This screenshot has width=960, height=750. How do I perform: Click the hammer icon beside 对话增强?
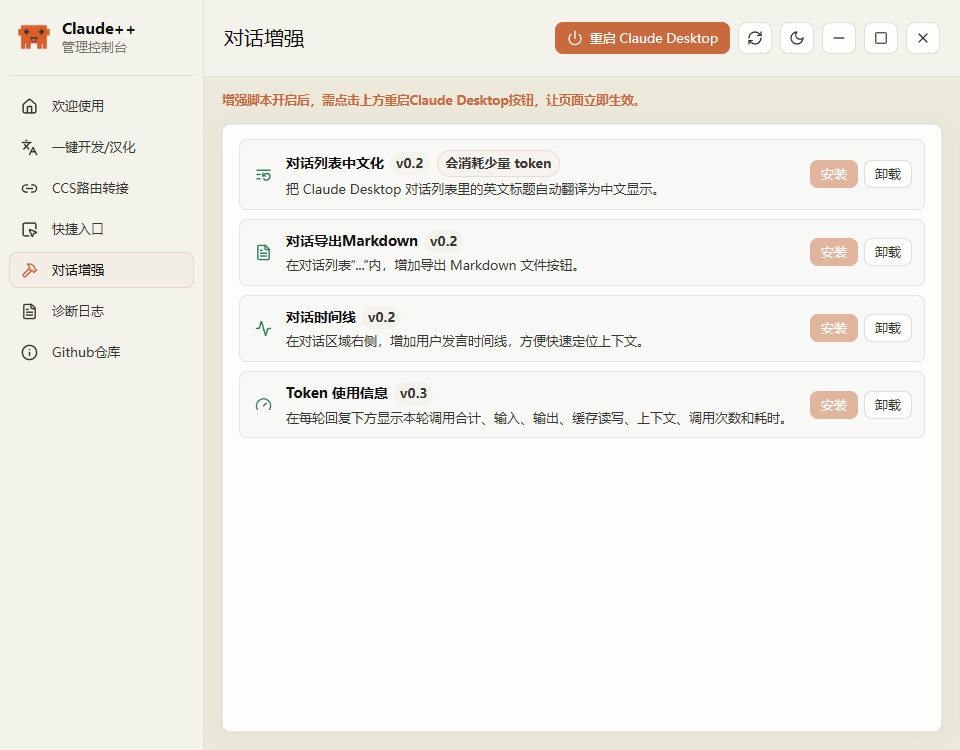pyautogui.click(x=29, y=270)
